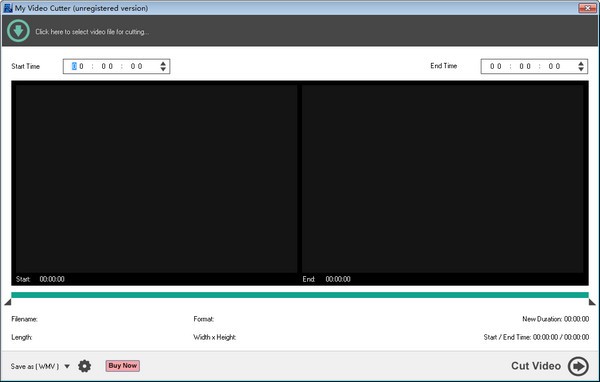Click the Filename: label
Viewport: 600px width, 382px height.
coord(24,319)
